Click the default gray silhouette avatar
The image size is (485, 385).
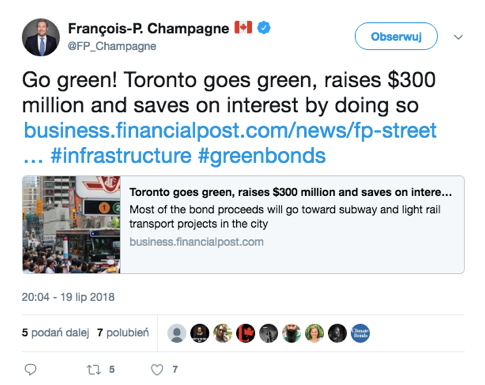coord(177,333)
